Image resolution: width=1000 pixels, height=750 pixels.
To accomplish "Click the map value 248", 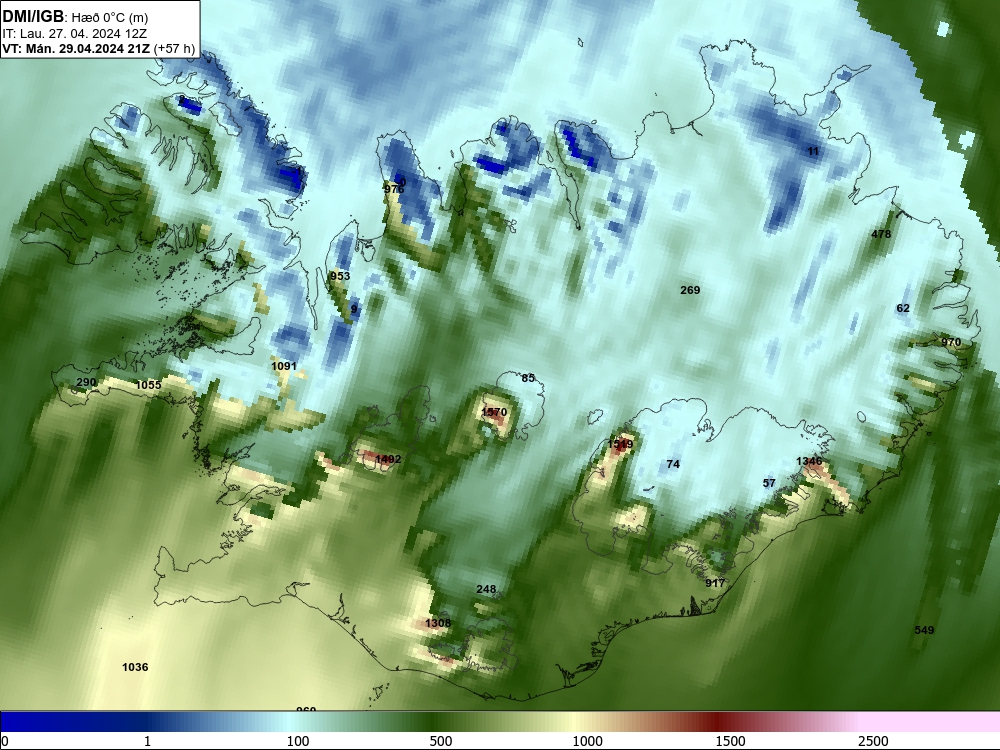I will point(486,589).
